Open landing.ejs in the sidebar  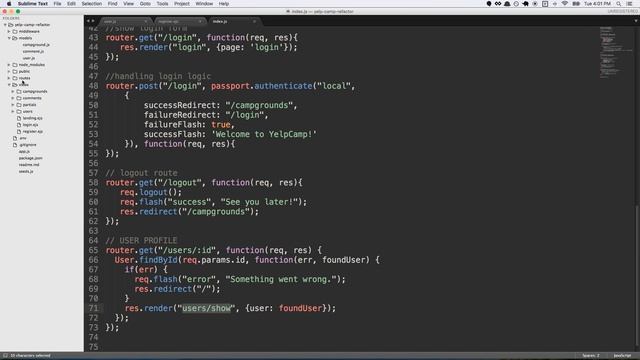[x=32, y=118]
